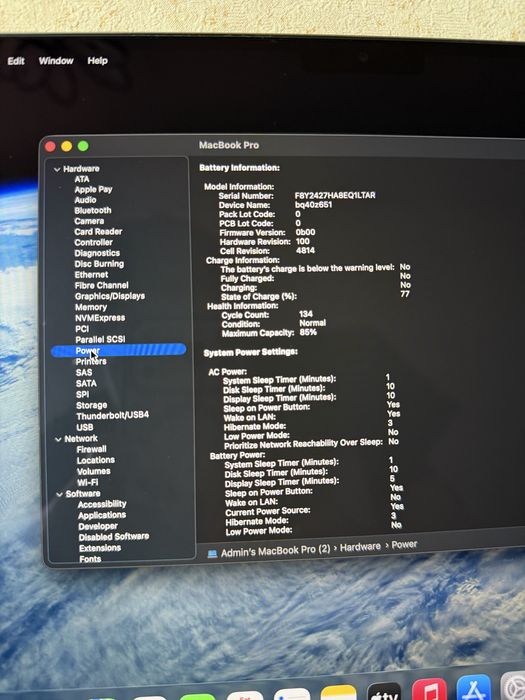Screen dimensions: 525x700
Task: Select Extensions under Software
Action: tap(100, 548)
